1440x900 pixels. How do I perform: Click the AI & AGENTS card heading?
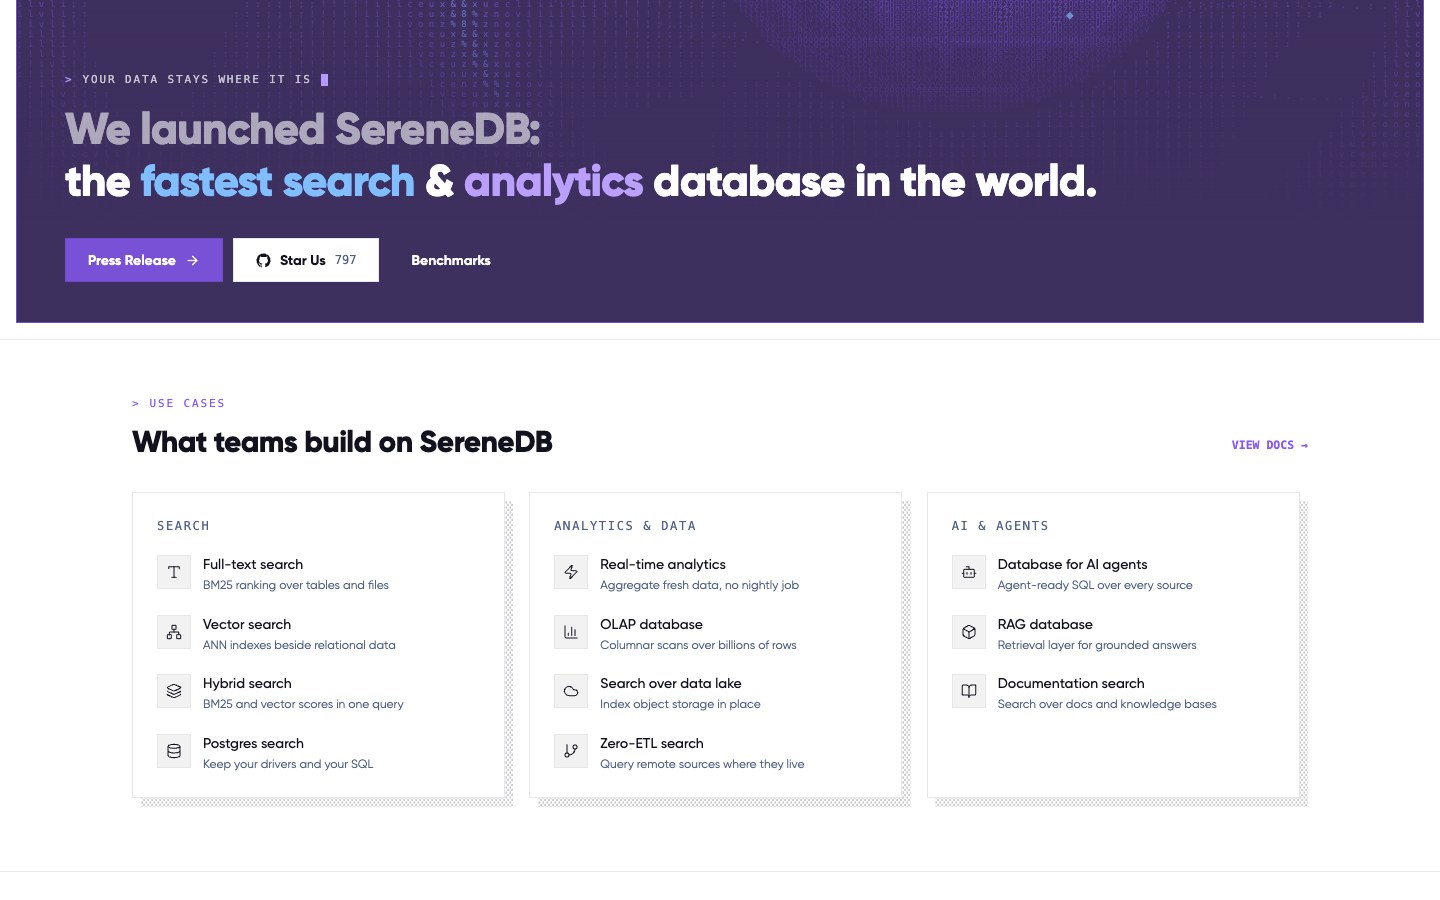[x=1000, y=526]
